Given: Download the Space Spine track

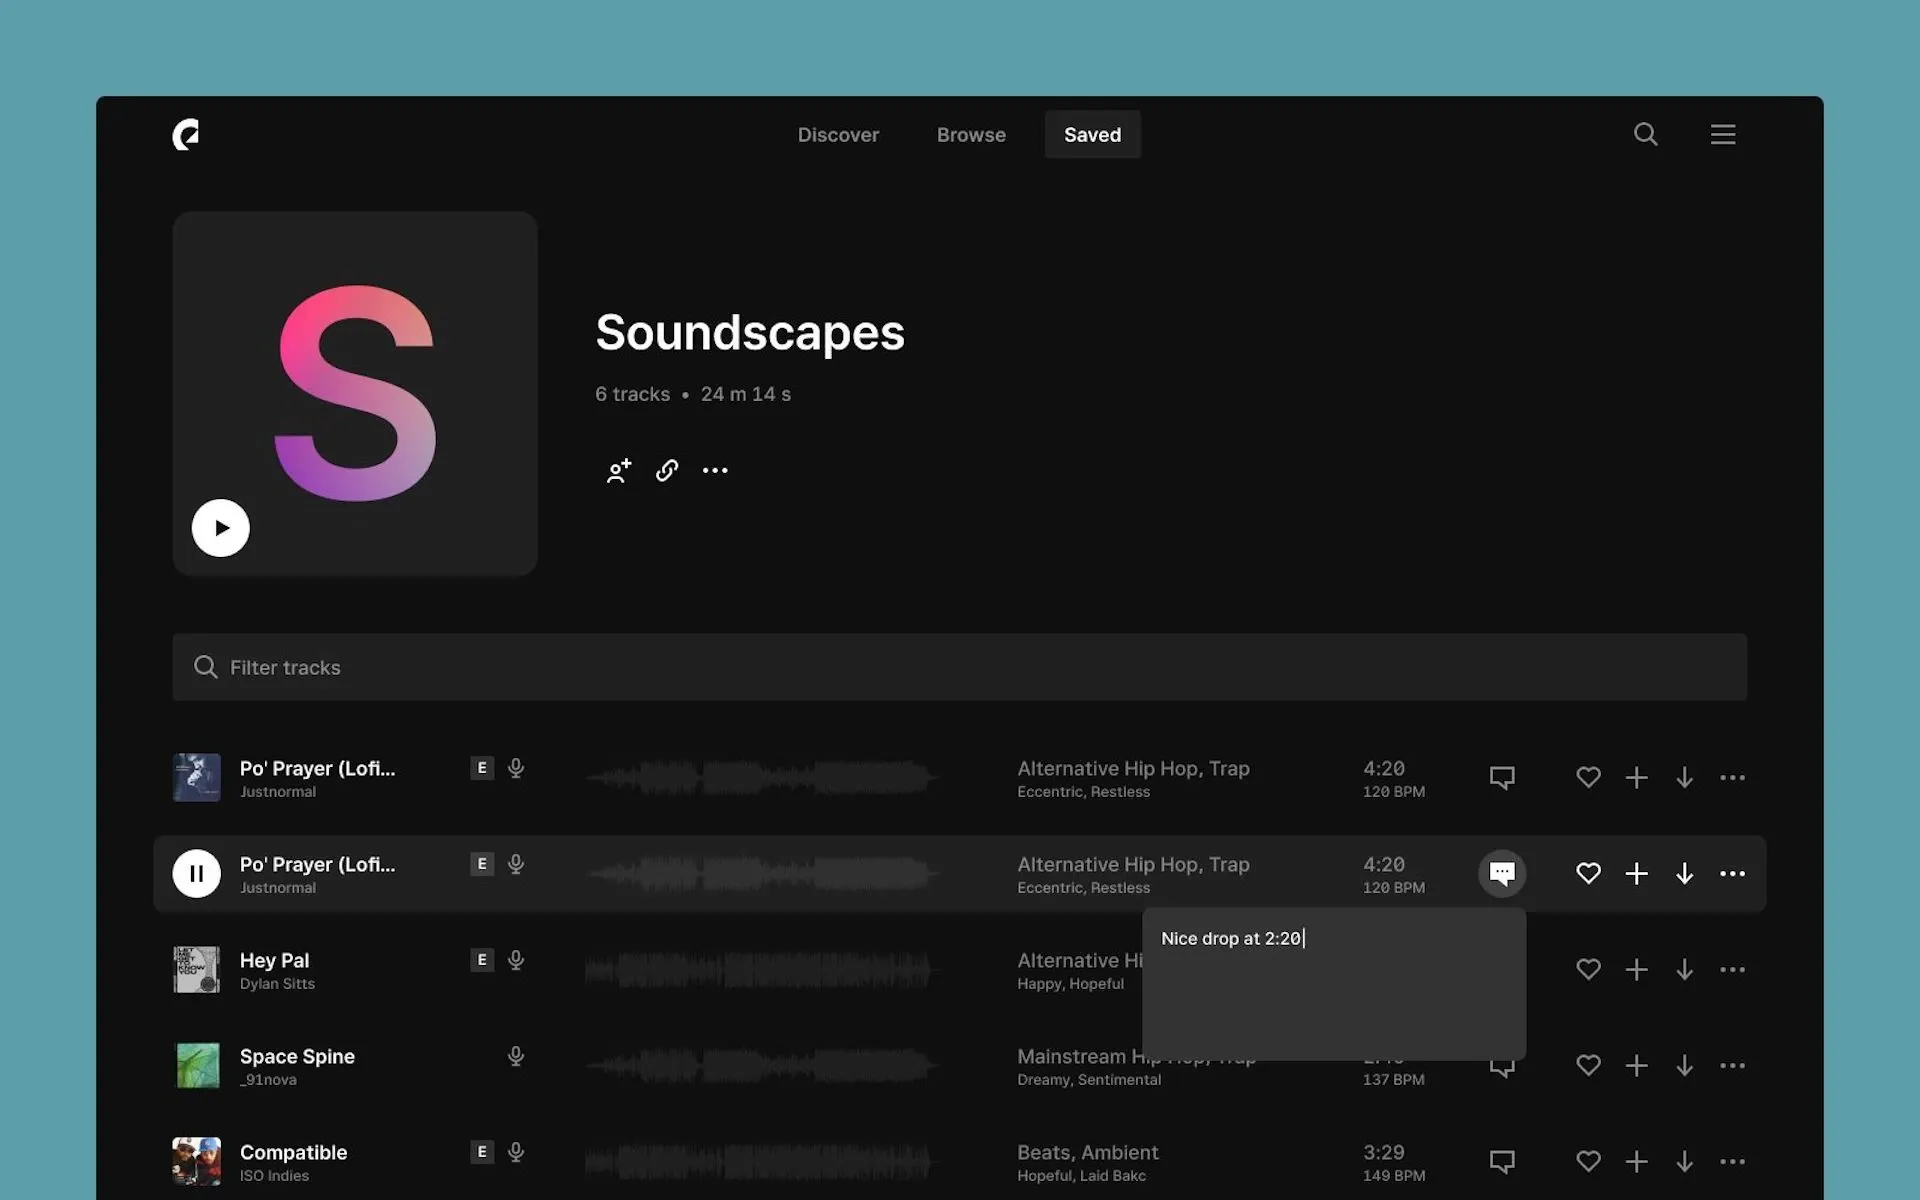Looking at the screenshot, I should click(x=1684, y=1065).
